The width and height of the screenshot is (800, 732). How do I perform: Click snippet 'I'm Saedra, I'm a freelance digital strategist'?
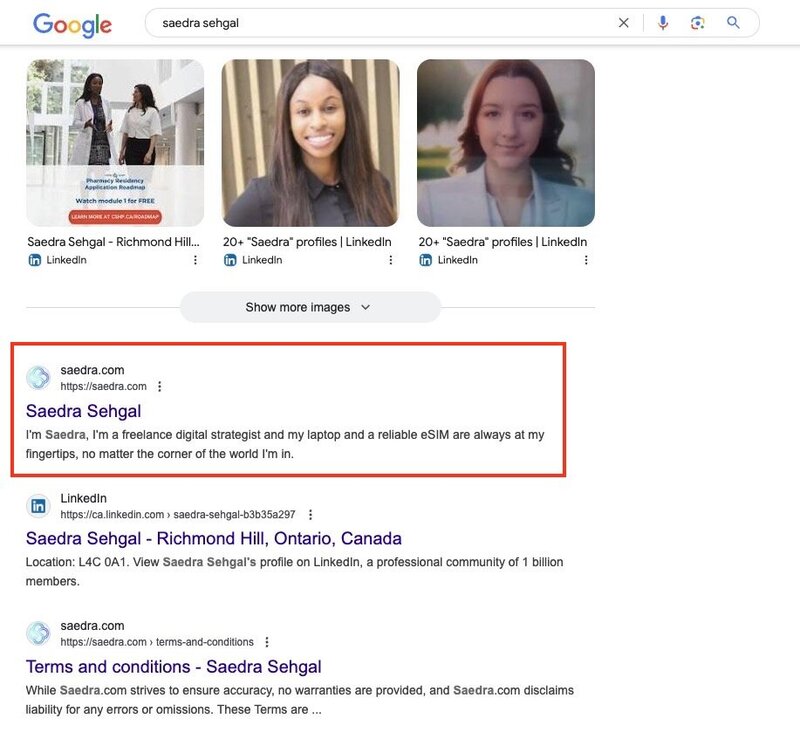285,444
